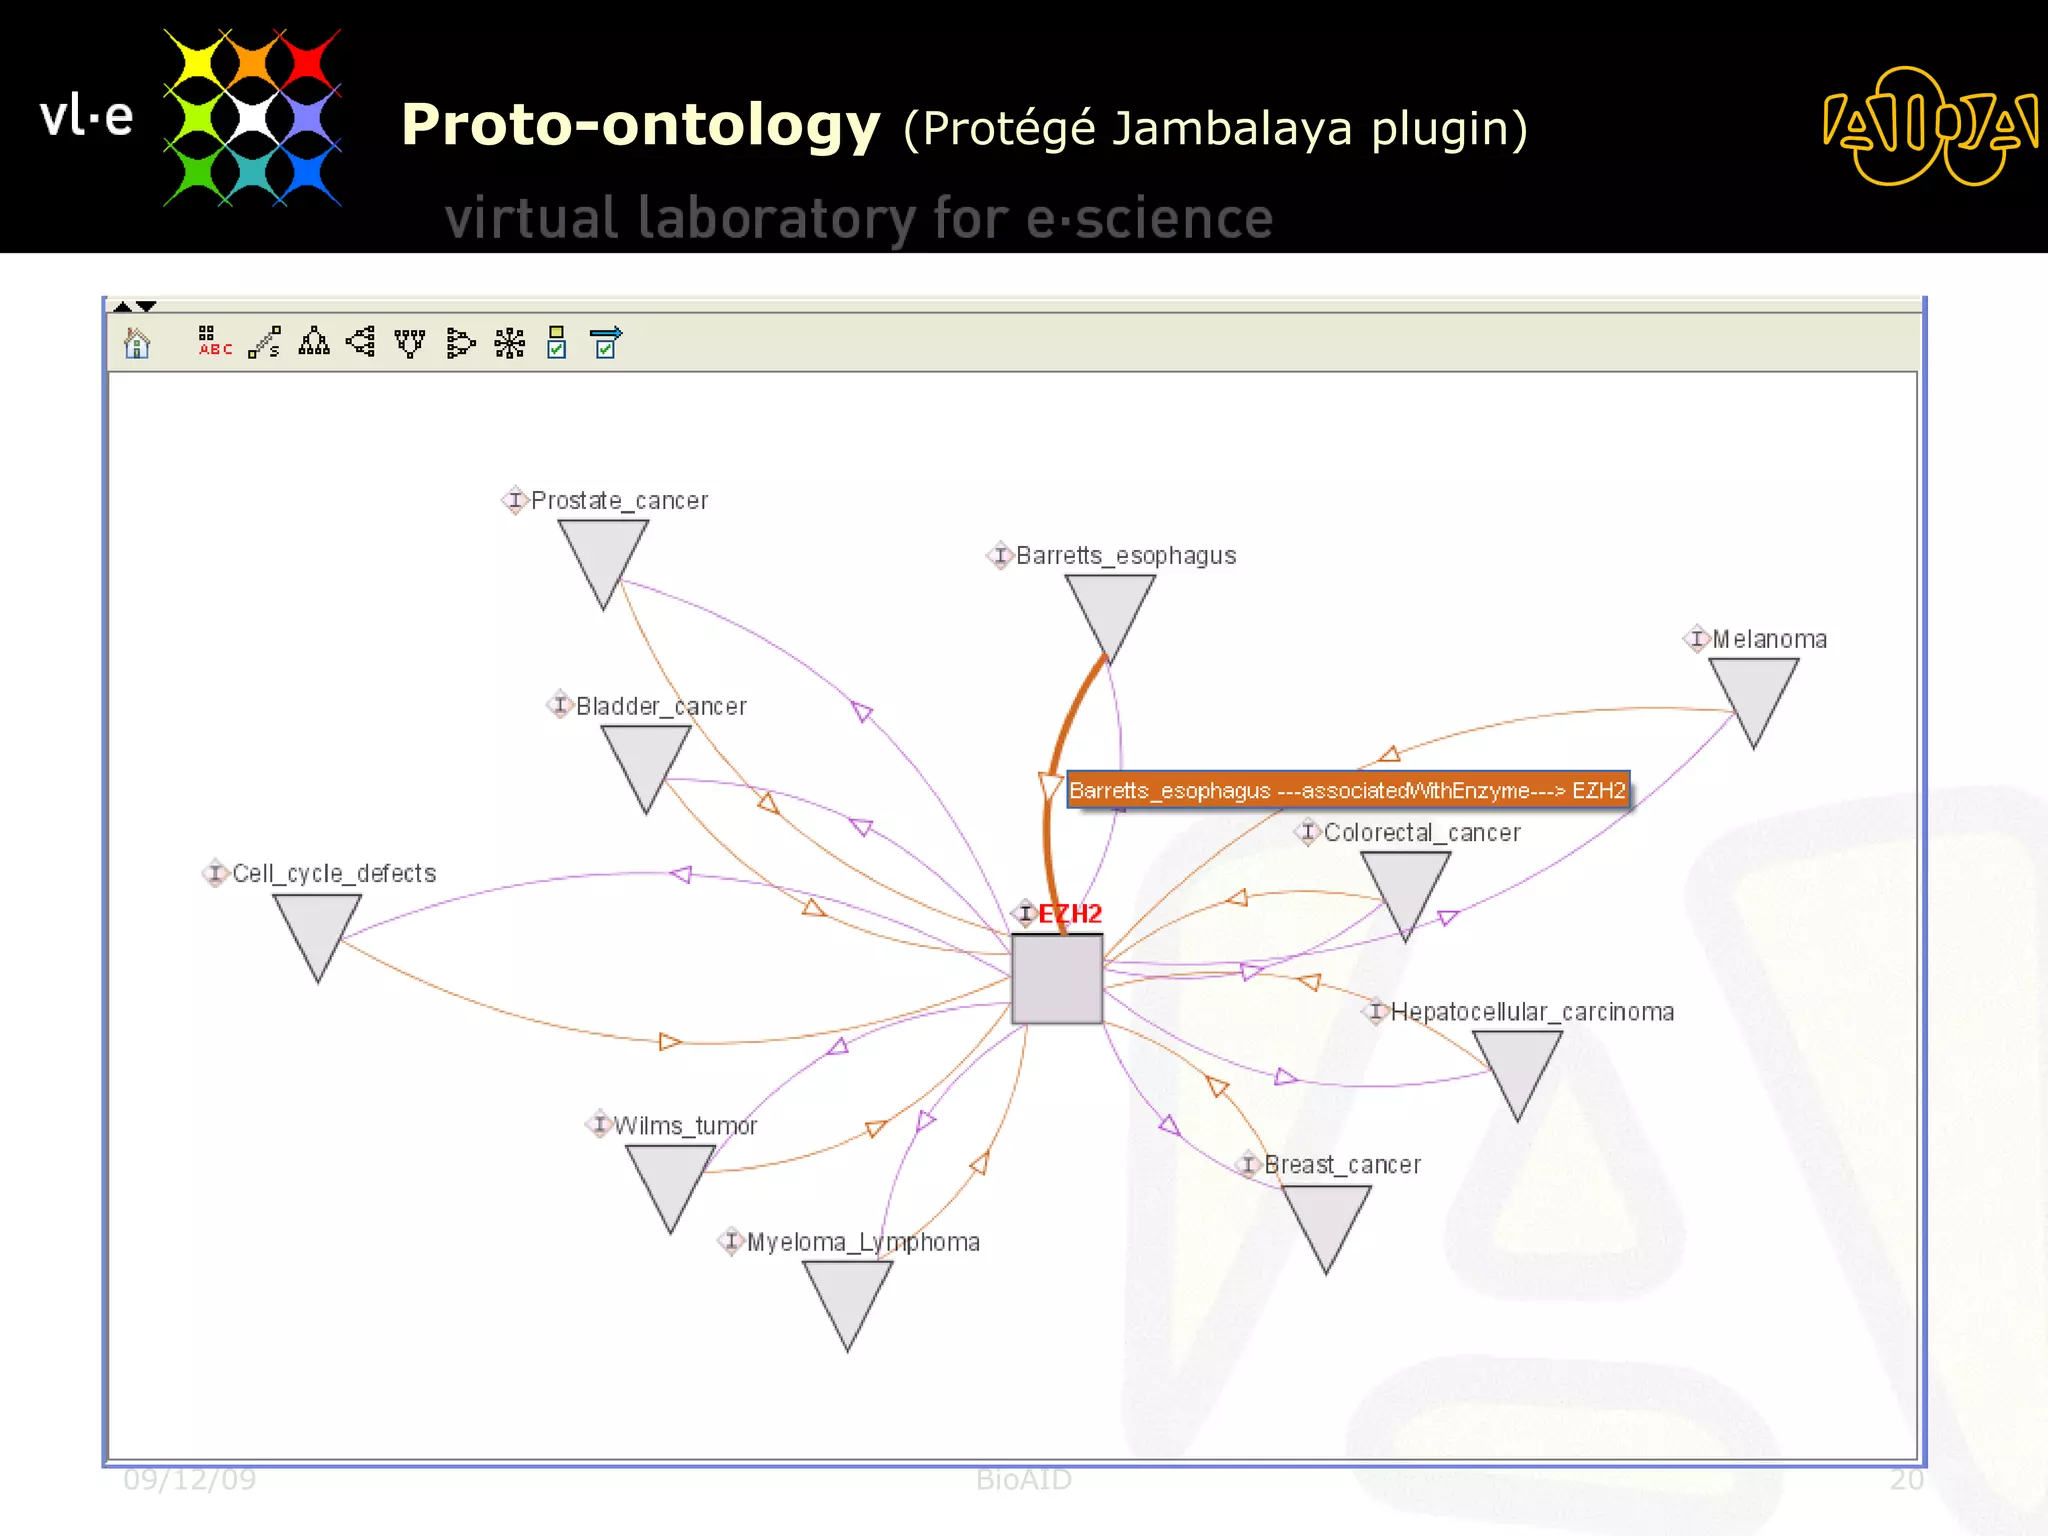Click the instance icon beside Melanoma
The height and width of the screenshot is (1536, 2048).
[1697, 638]
